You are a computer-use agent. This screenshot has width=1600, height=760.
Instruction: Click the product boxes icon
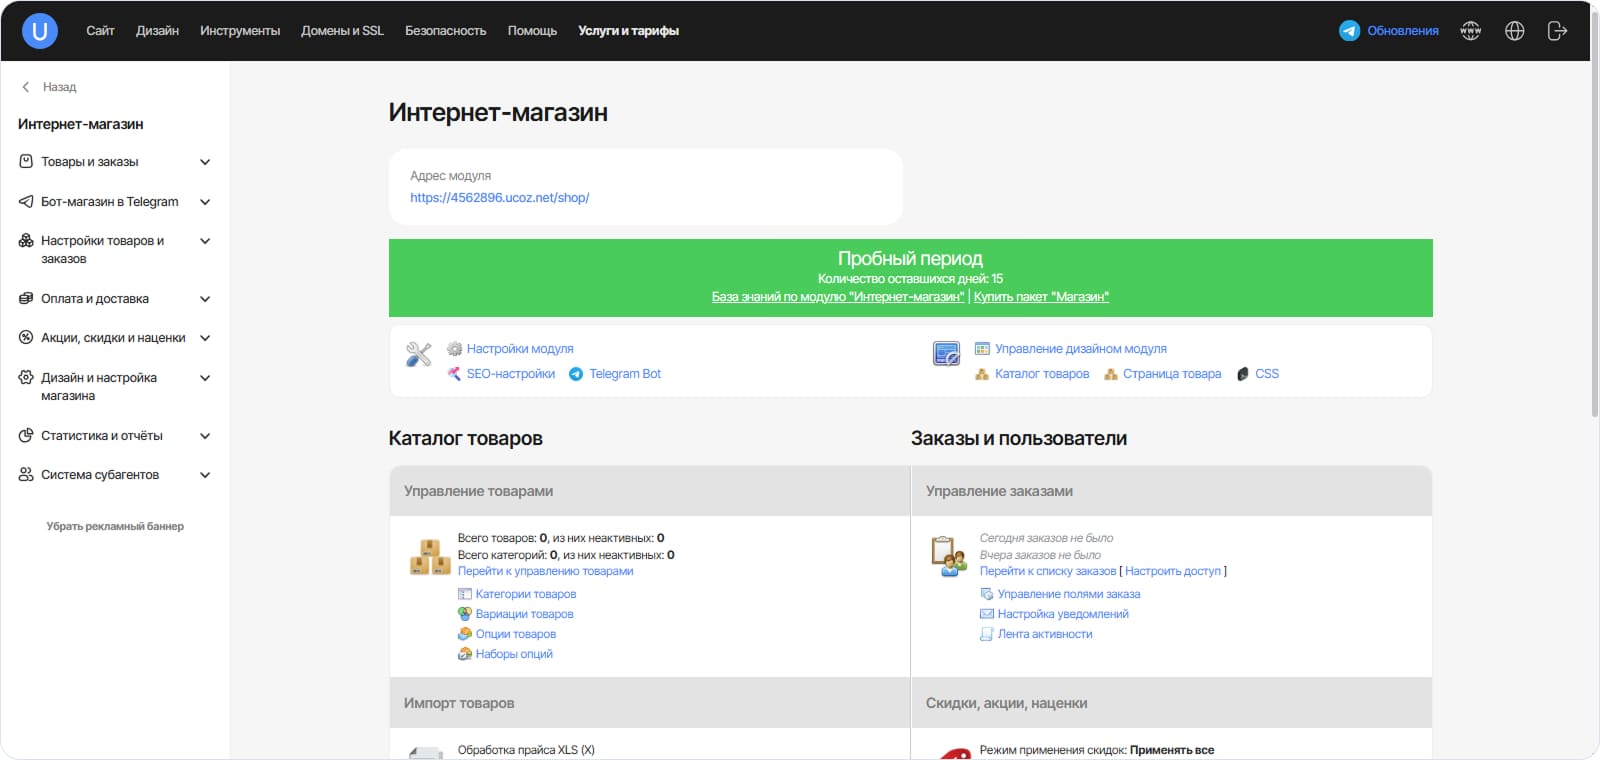pyautogui.click(x=430, y=557)
